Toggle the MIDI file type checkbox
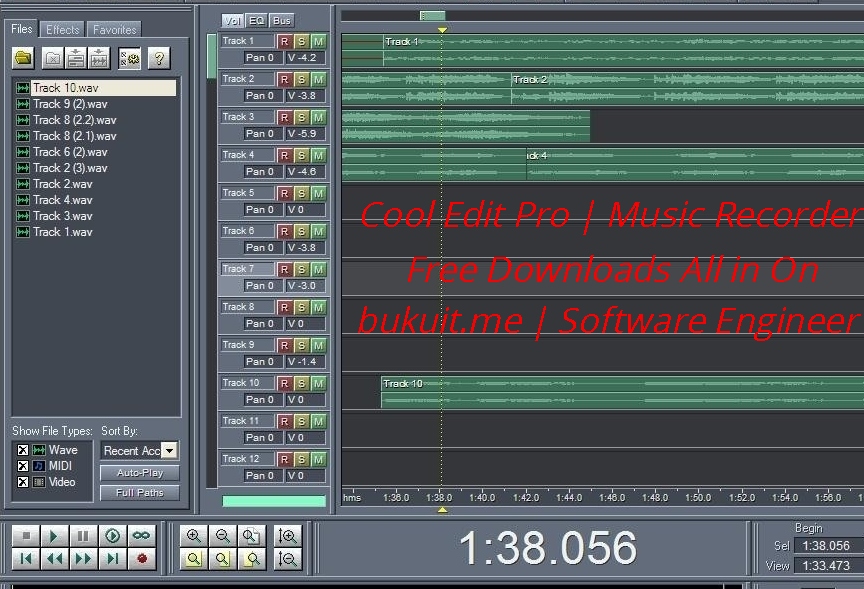 [23, 466]
